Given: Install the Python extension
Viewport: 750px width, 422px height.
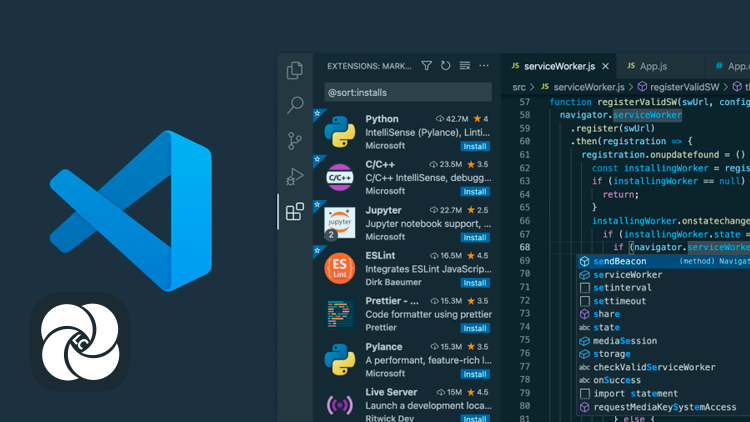Looking at the screenshot, I should (x=475, y=146).
